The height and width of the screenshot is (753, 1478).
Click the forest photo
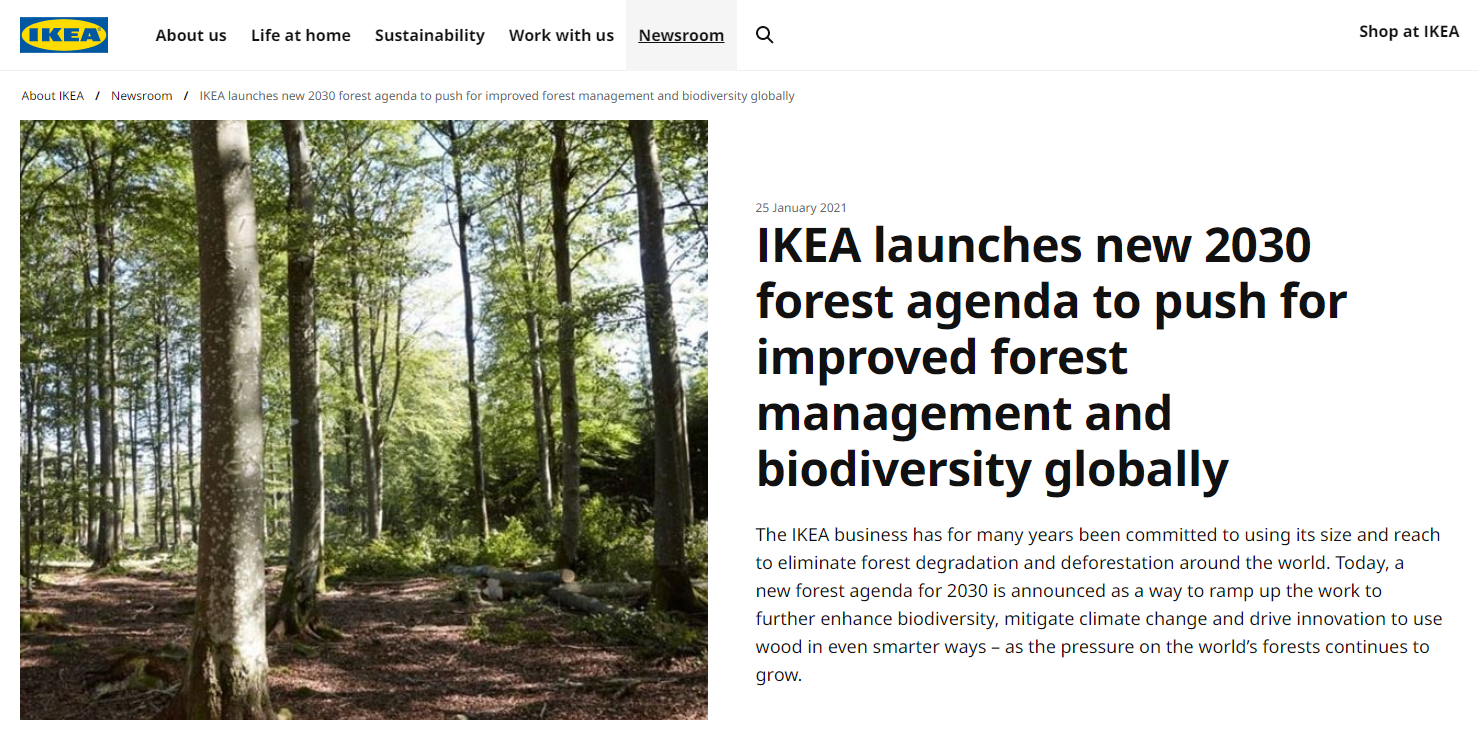[364, 420]
